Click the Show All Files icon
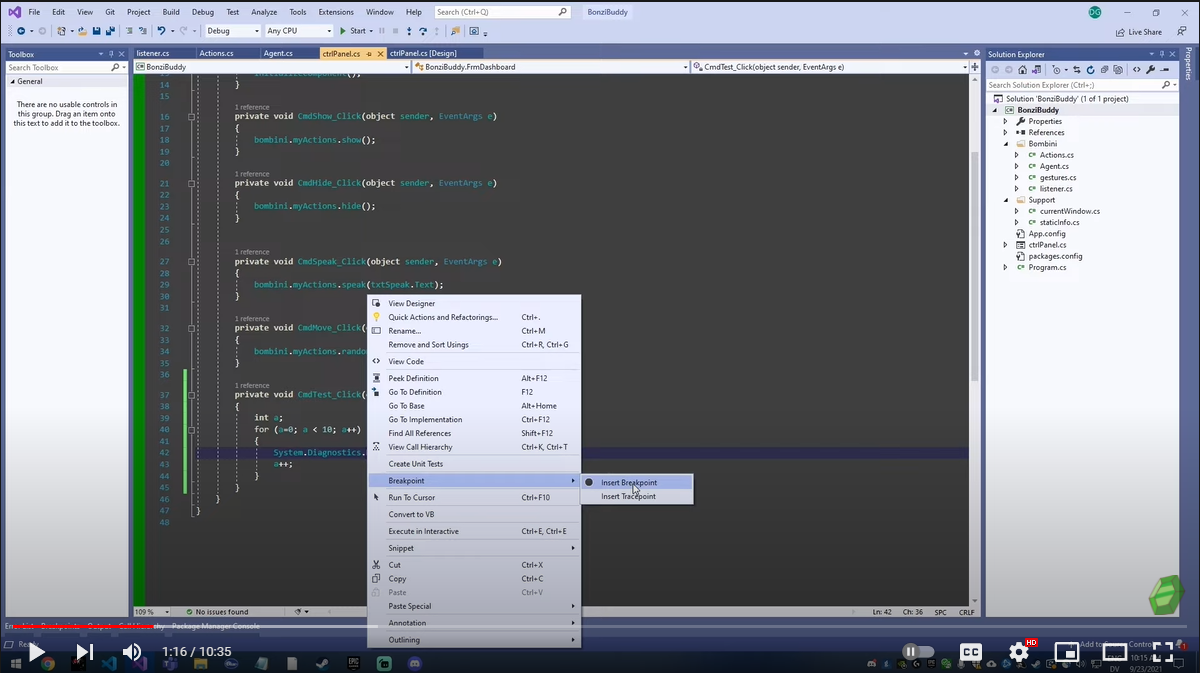Screen dimensions: 1200x673 (x=1118, y=70)
